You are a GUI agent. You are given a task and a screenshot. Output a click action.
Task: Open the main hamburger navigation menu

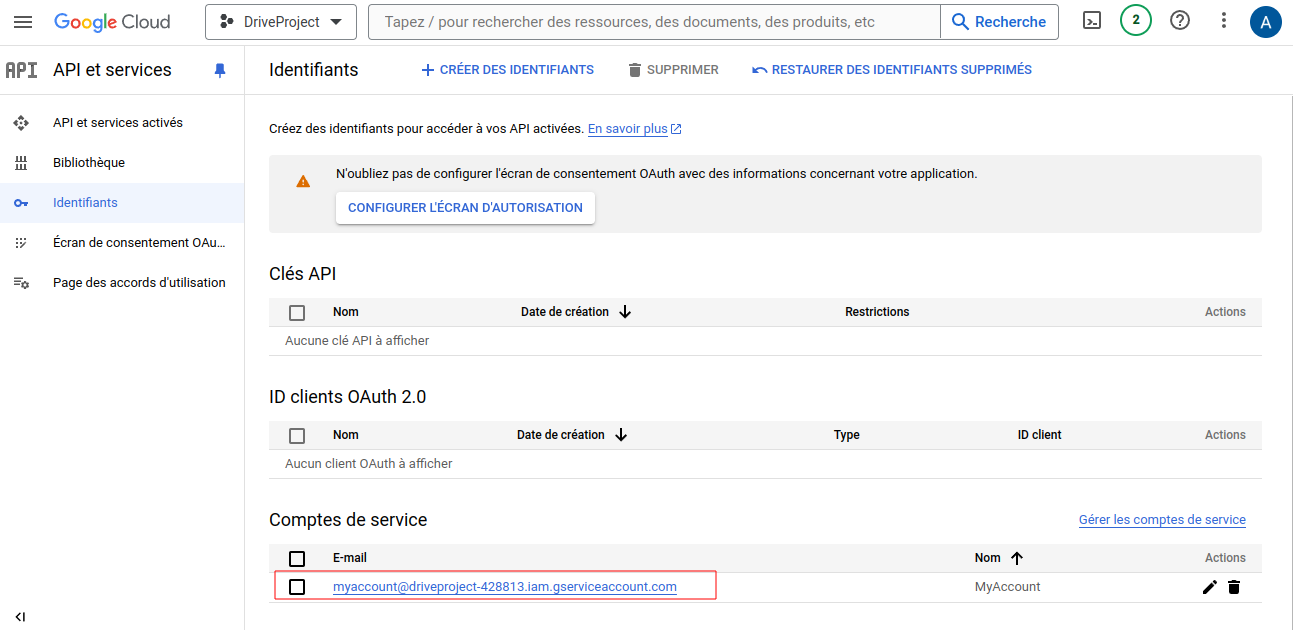pos(23,22)
